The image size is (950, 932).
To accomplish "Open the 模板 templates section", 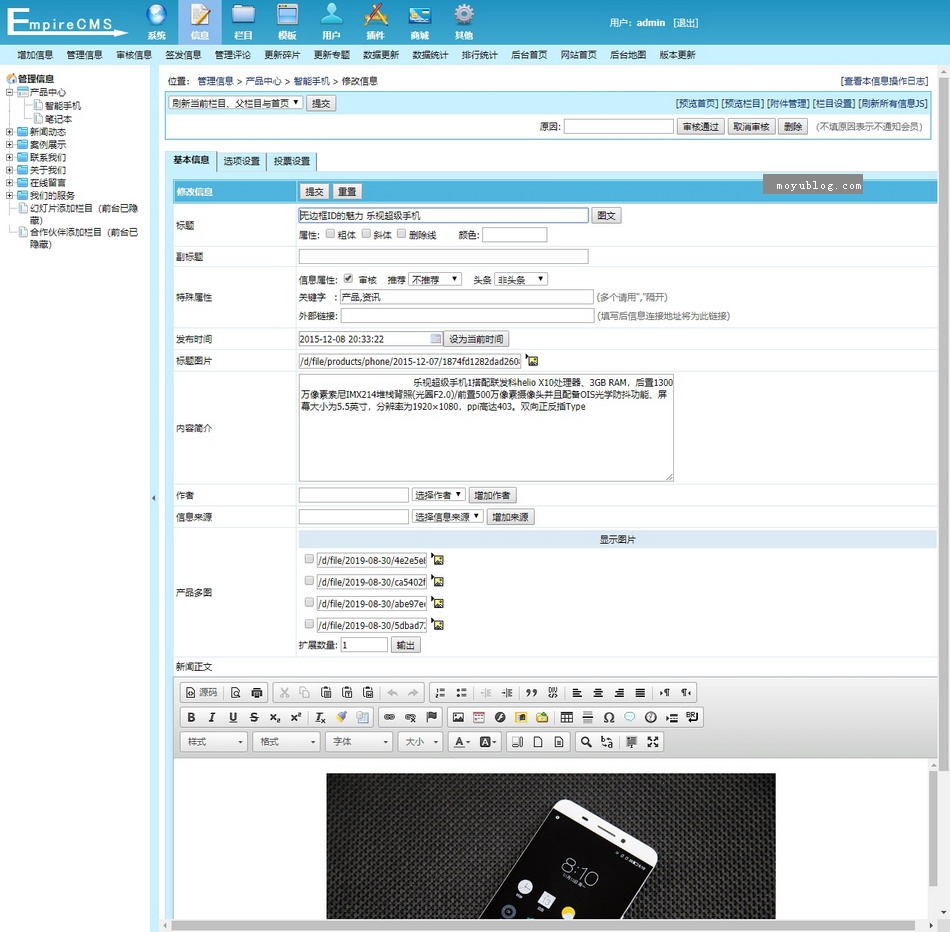I will 287,22.
